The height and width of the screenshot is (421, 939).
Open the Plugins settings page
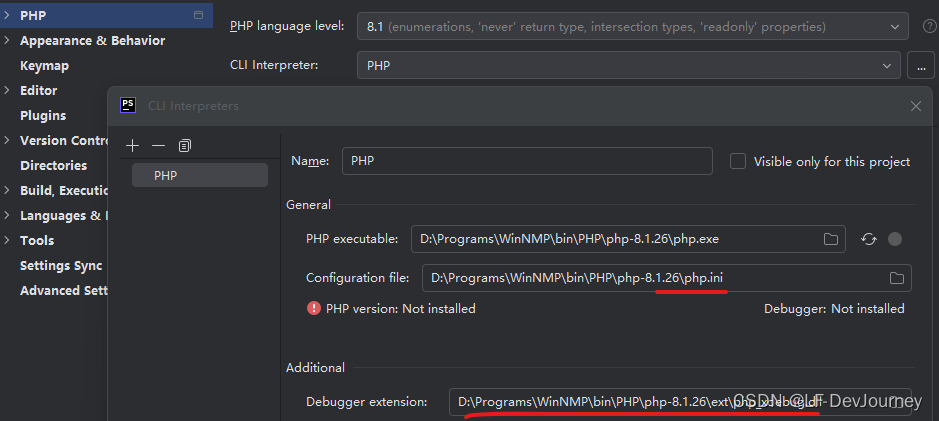coord(43,116)
